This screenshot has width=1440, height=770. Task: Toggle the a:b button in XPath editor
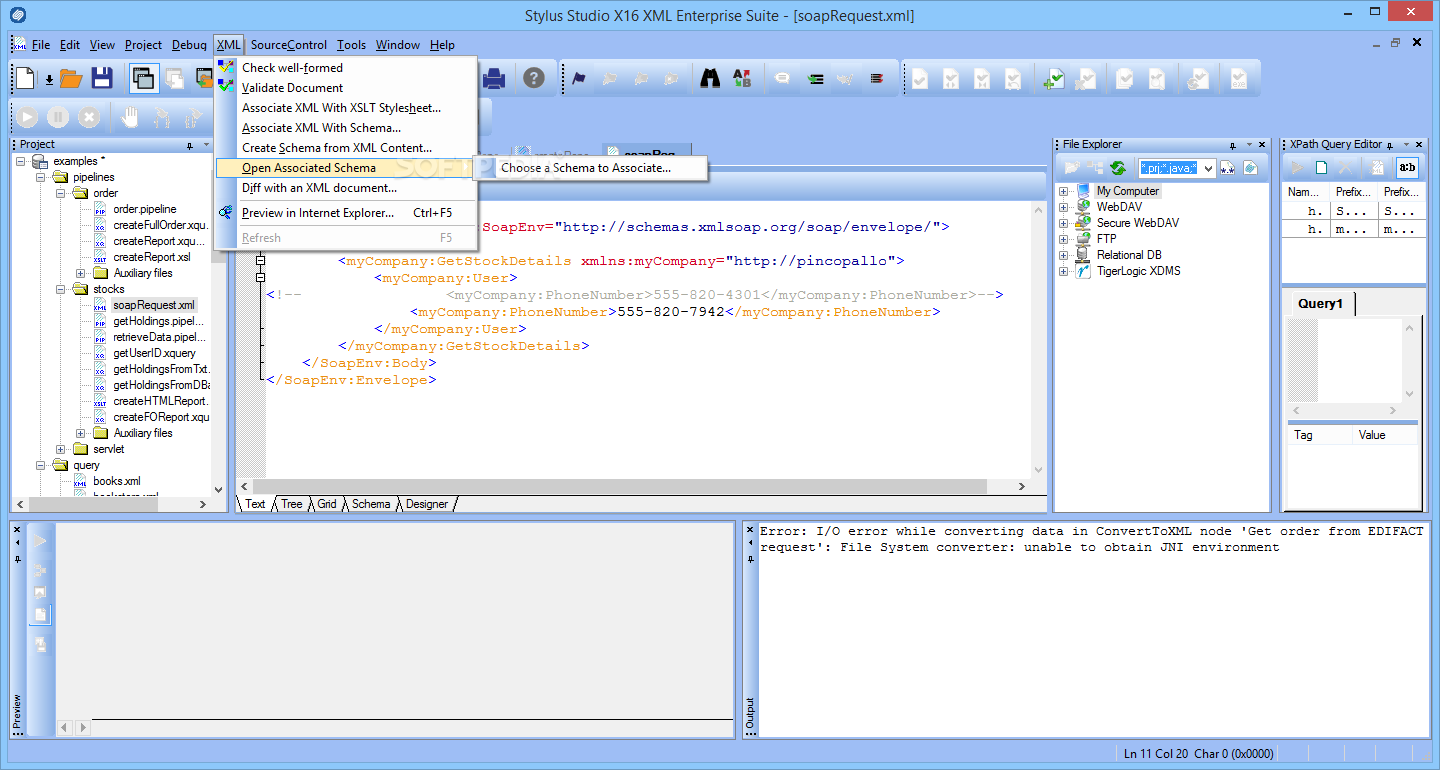[x=1408, y=168]
